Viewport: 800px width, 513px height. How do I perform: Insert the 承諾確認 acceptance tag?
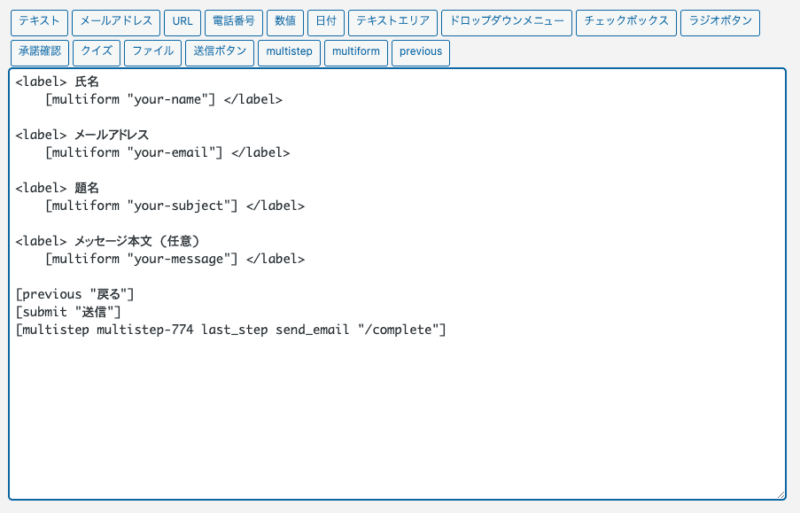coord(40,53)
